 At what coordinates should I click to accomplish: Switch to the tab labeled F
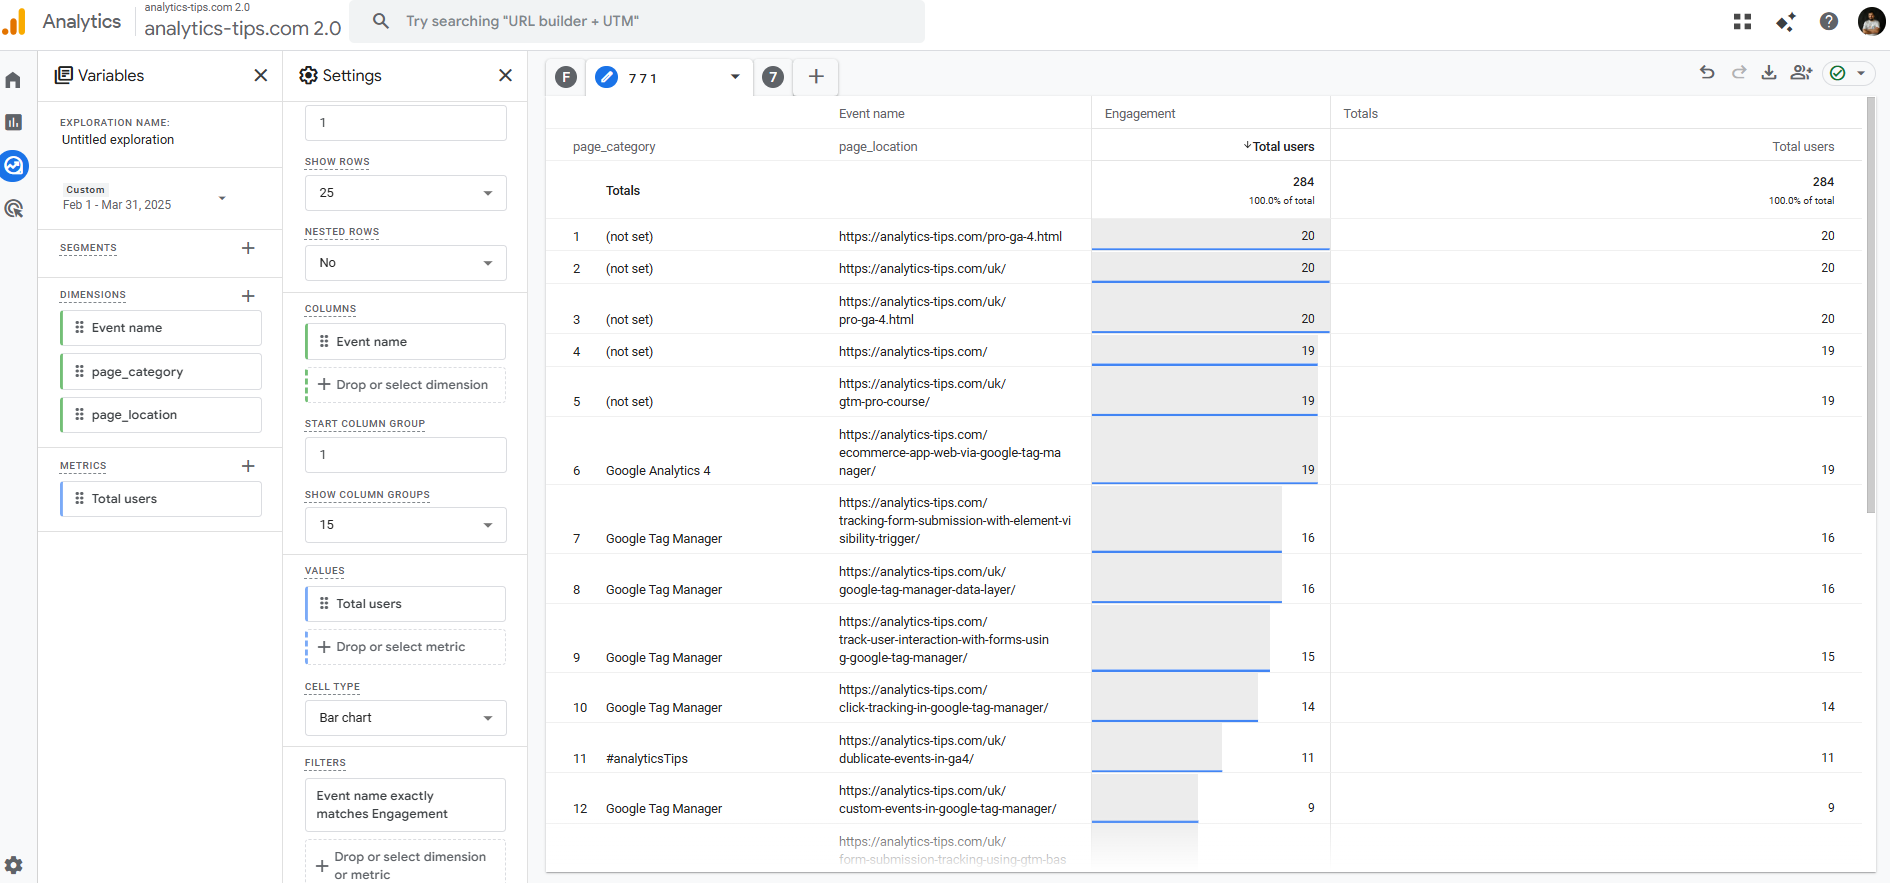tap(566, 77)
